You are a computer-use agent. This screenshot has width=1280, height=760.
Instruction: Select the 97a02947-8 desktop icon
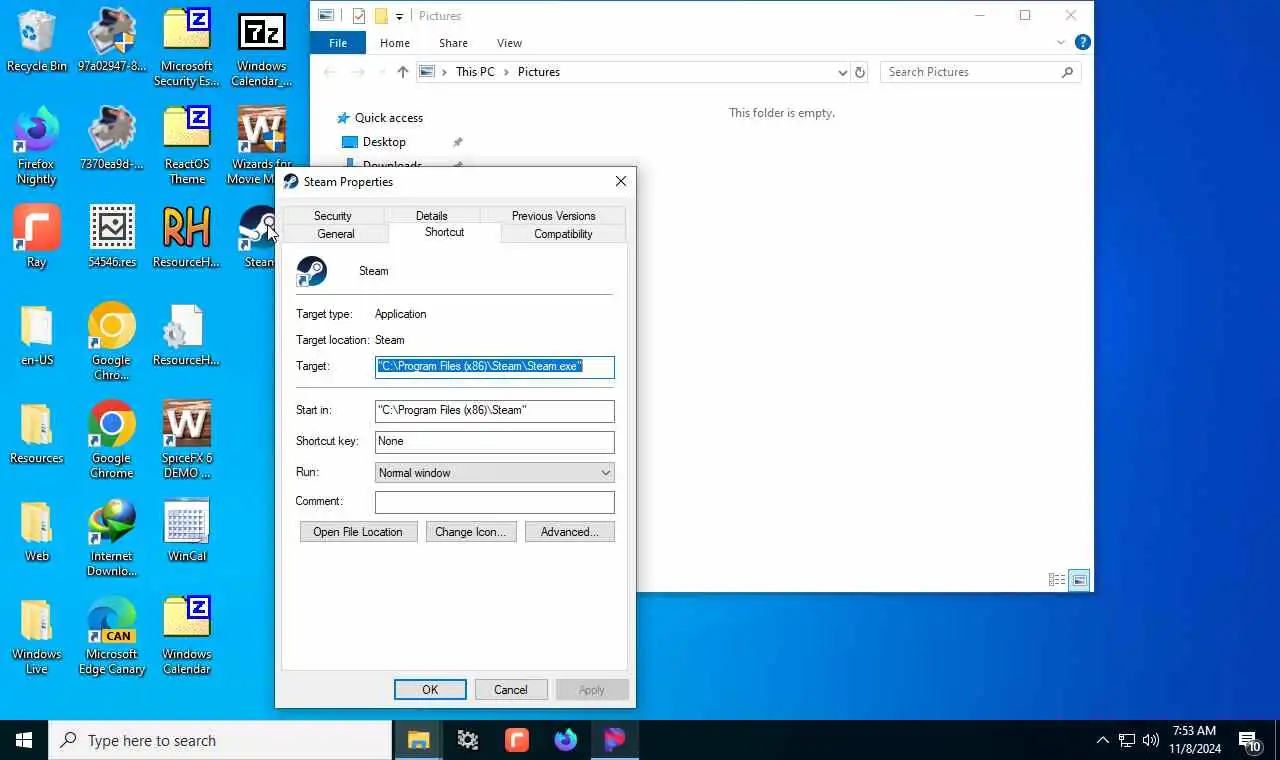pyautogui.click(x=112, y=40)
